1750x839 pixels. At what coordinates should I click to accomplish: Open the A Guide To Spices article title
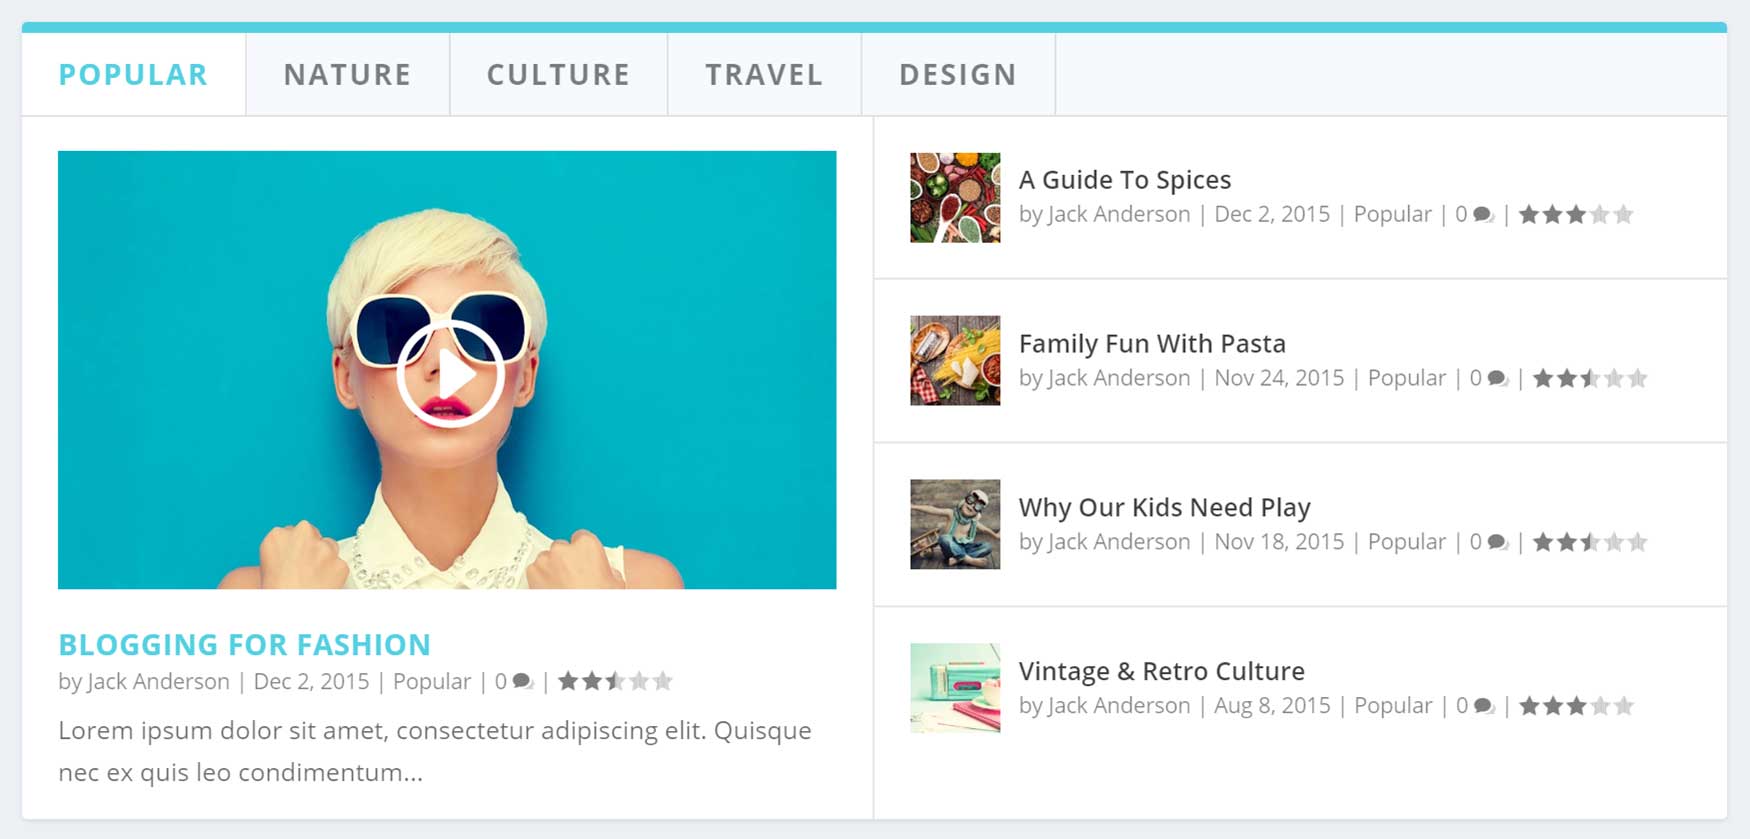point(1125,180)
